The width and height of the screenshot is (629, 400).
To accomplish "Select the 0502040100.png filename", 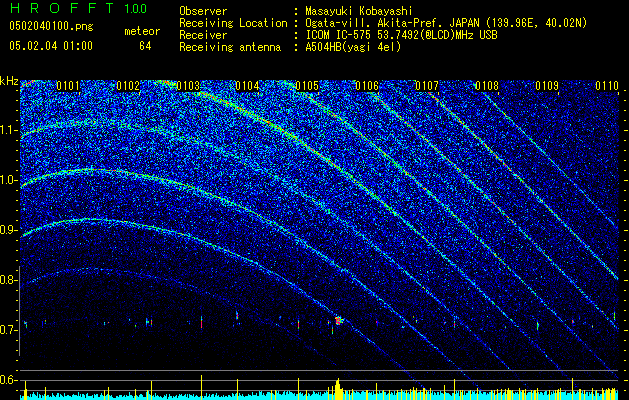I will tap(51, 26).
